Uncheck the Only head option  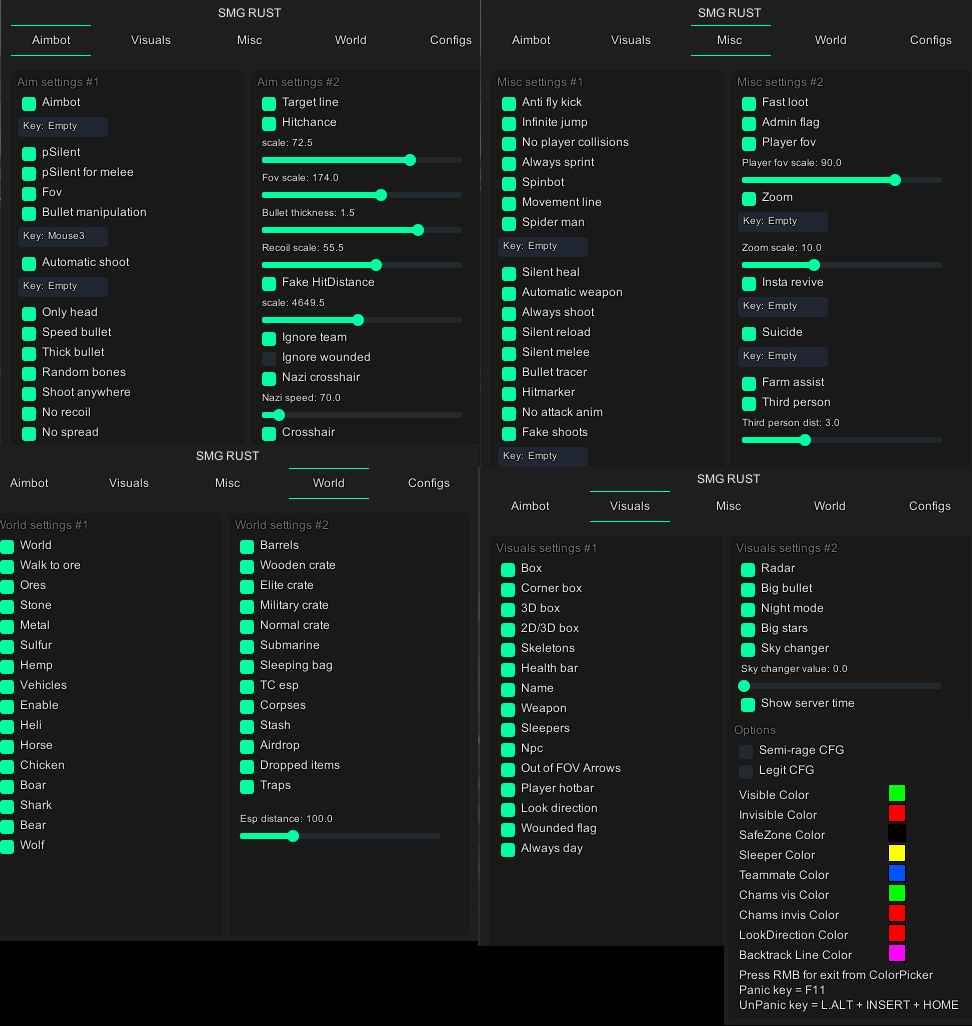click(x=29, y=313)
